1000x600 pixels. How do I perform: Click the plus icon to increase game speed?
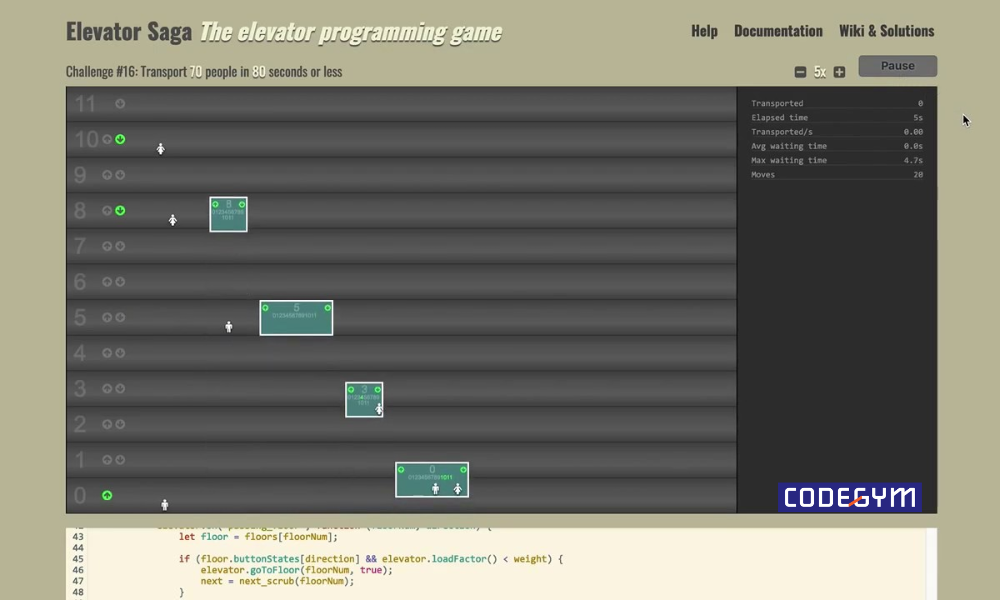click(838, 71)
